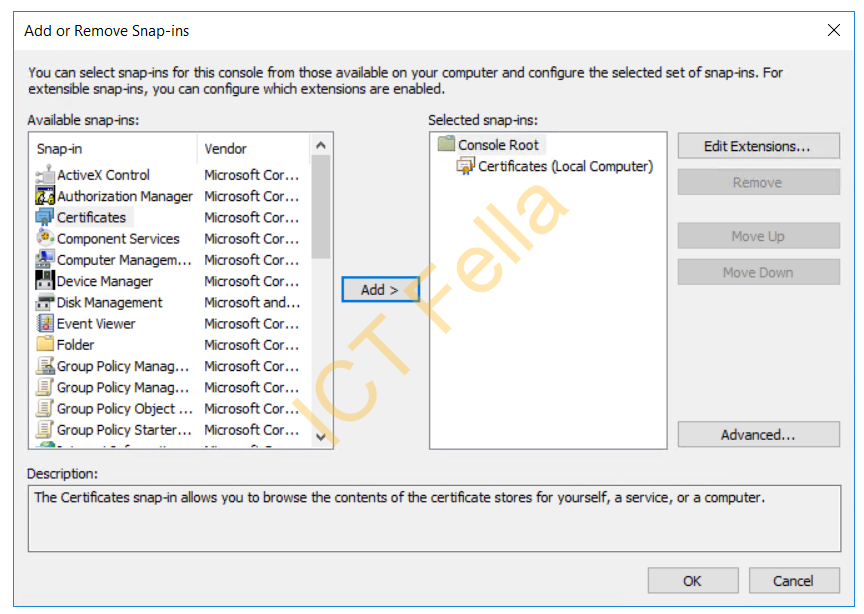Viewport: 864px width, 614px height.
Task: Choose the Certificates icon in Available snap-ins
Action: coord(45,217)
